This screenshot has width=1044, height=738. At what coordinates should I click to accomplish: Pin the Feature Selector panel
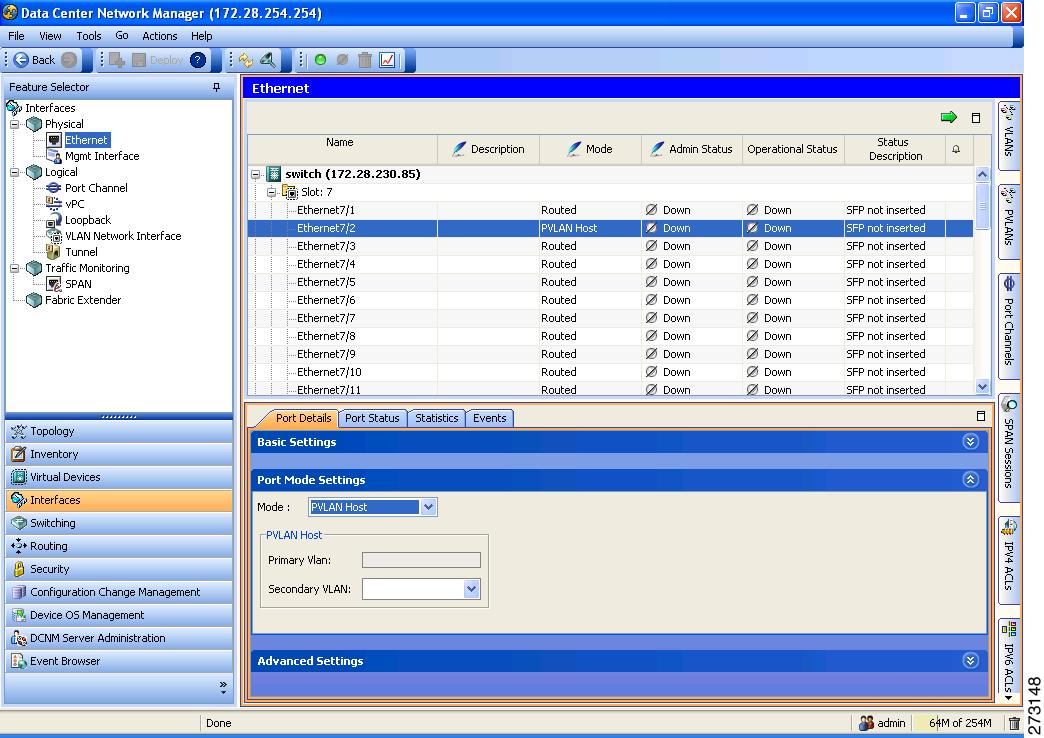[216, 87]
